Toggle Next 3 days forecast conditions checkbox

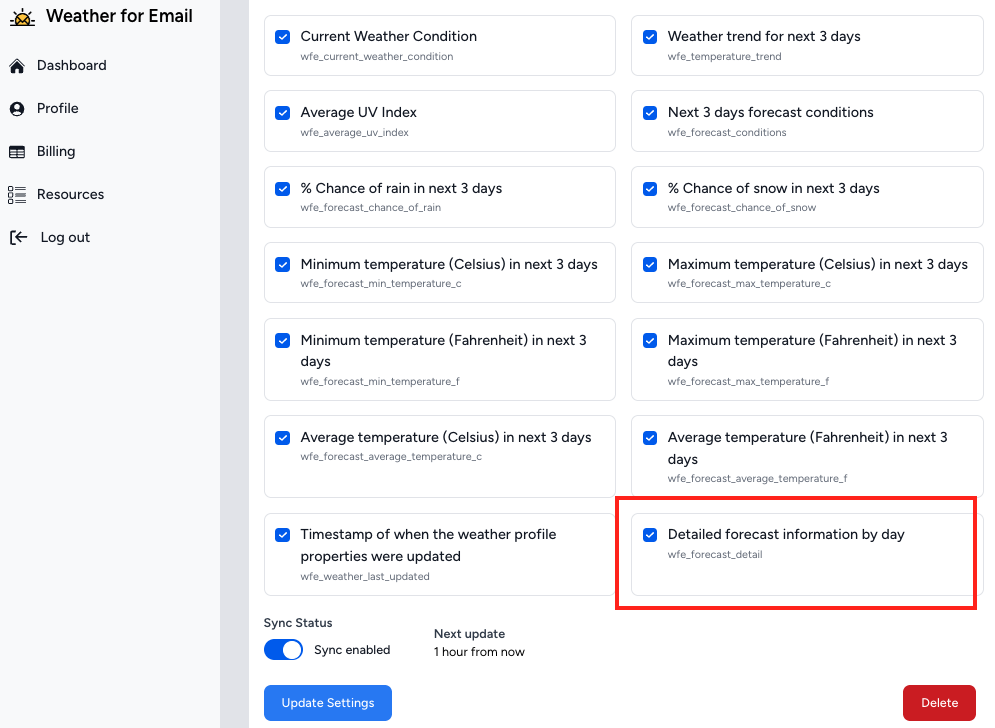650,113
